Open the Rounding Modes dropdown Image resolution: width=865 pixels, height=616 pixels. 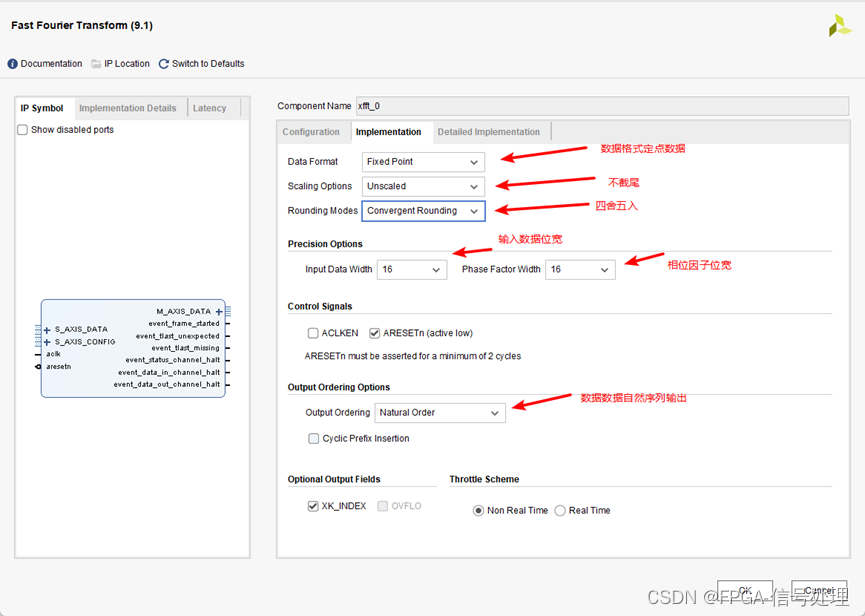pos(423,211)
